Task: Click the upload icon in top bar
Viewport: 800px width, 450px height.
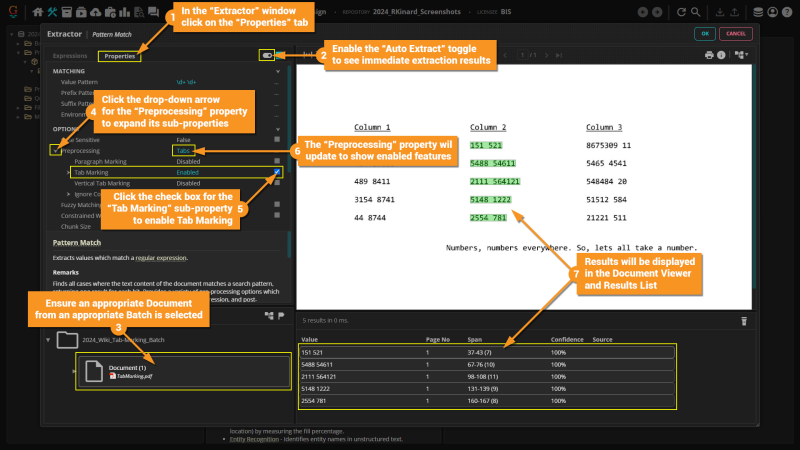Action: coord(734,12)
